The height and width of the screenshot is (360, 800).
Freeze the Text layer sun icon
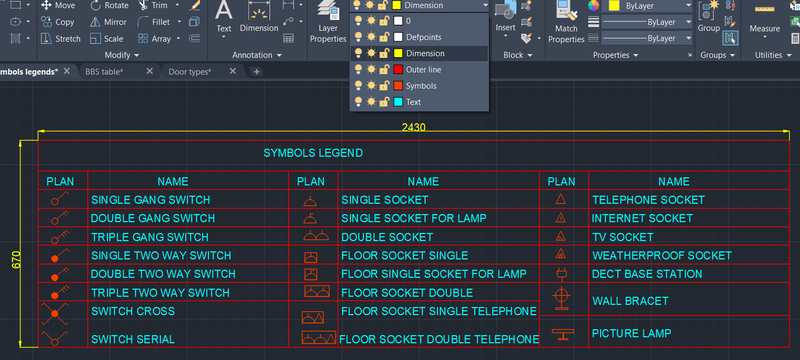pyautogui.click(x=371, y=102)
